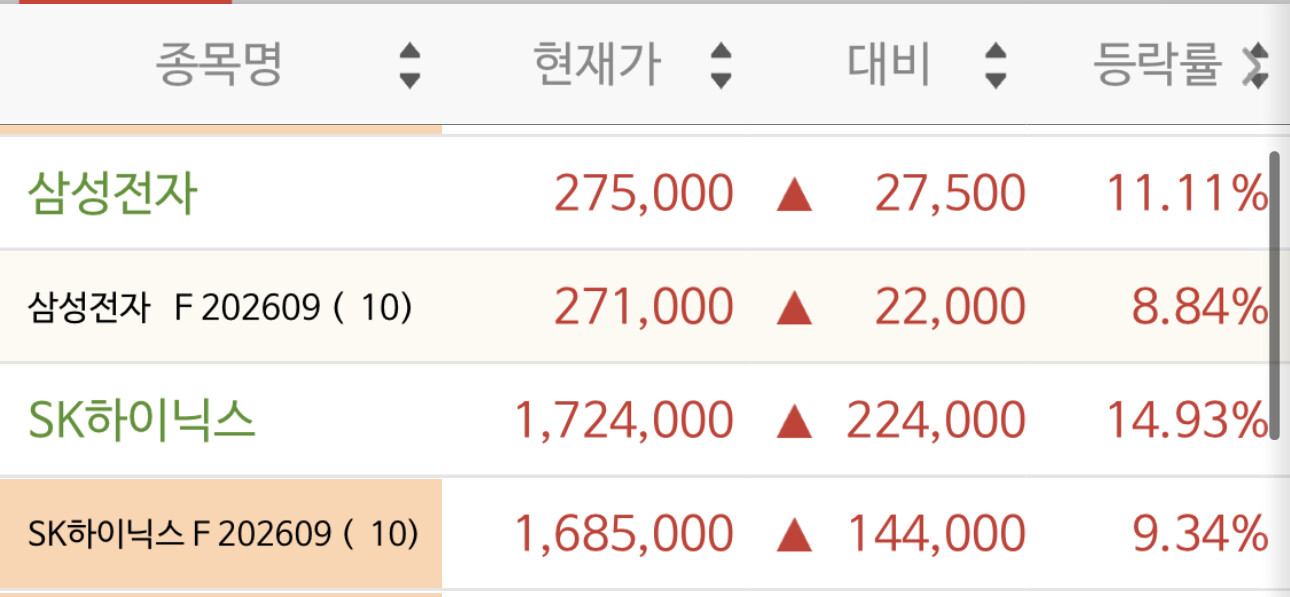Click the 대비 header label
The height and width of the screenshot is (597, 1290).
(889, 66)
